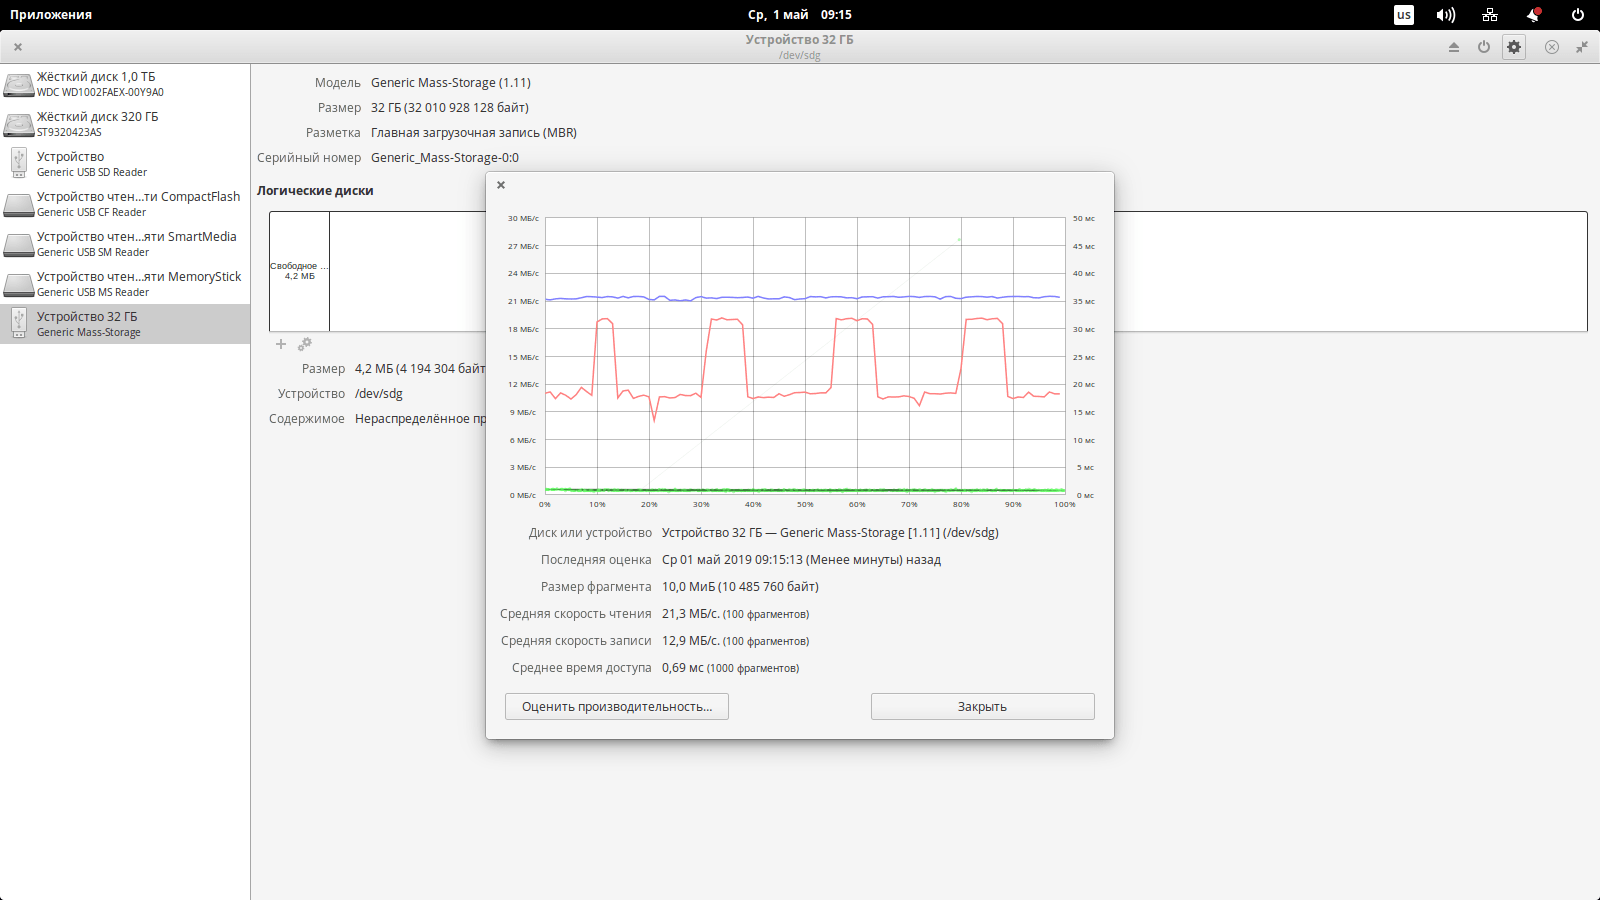1600x900 pixels.
Task: Select the Generic USB CF Reader device
Action: [125, 204]
